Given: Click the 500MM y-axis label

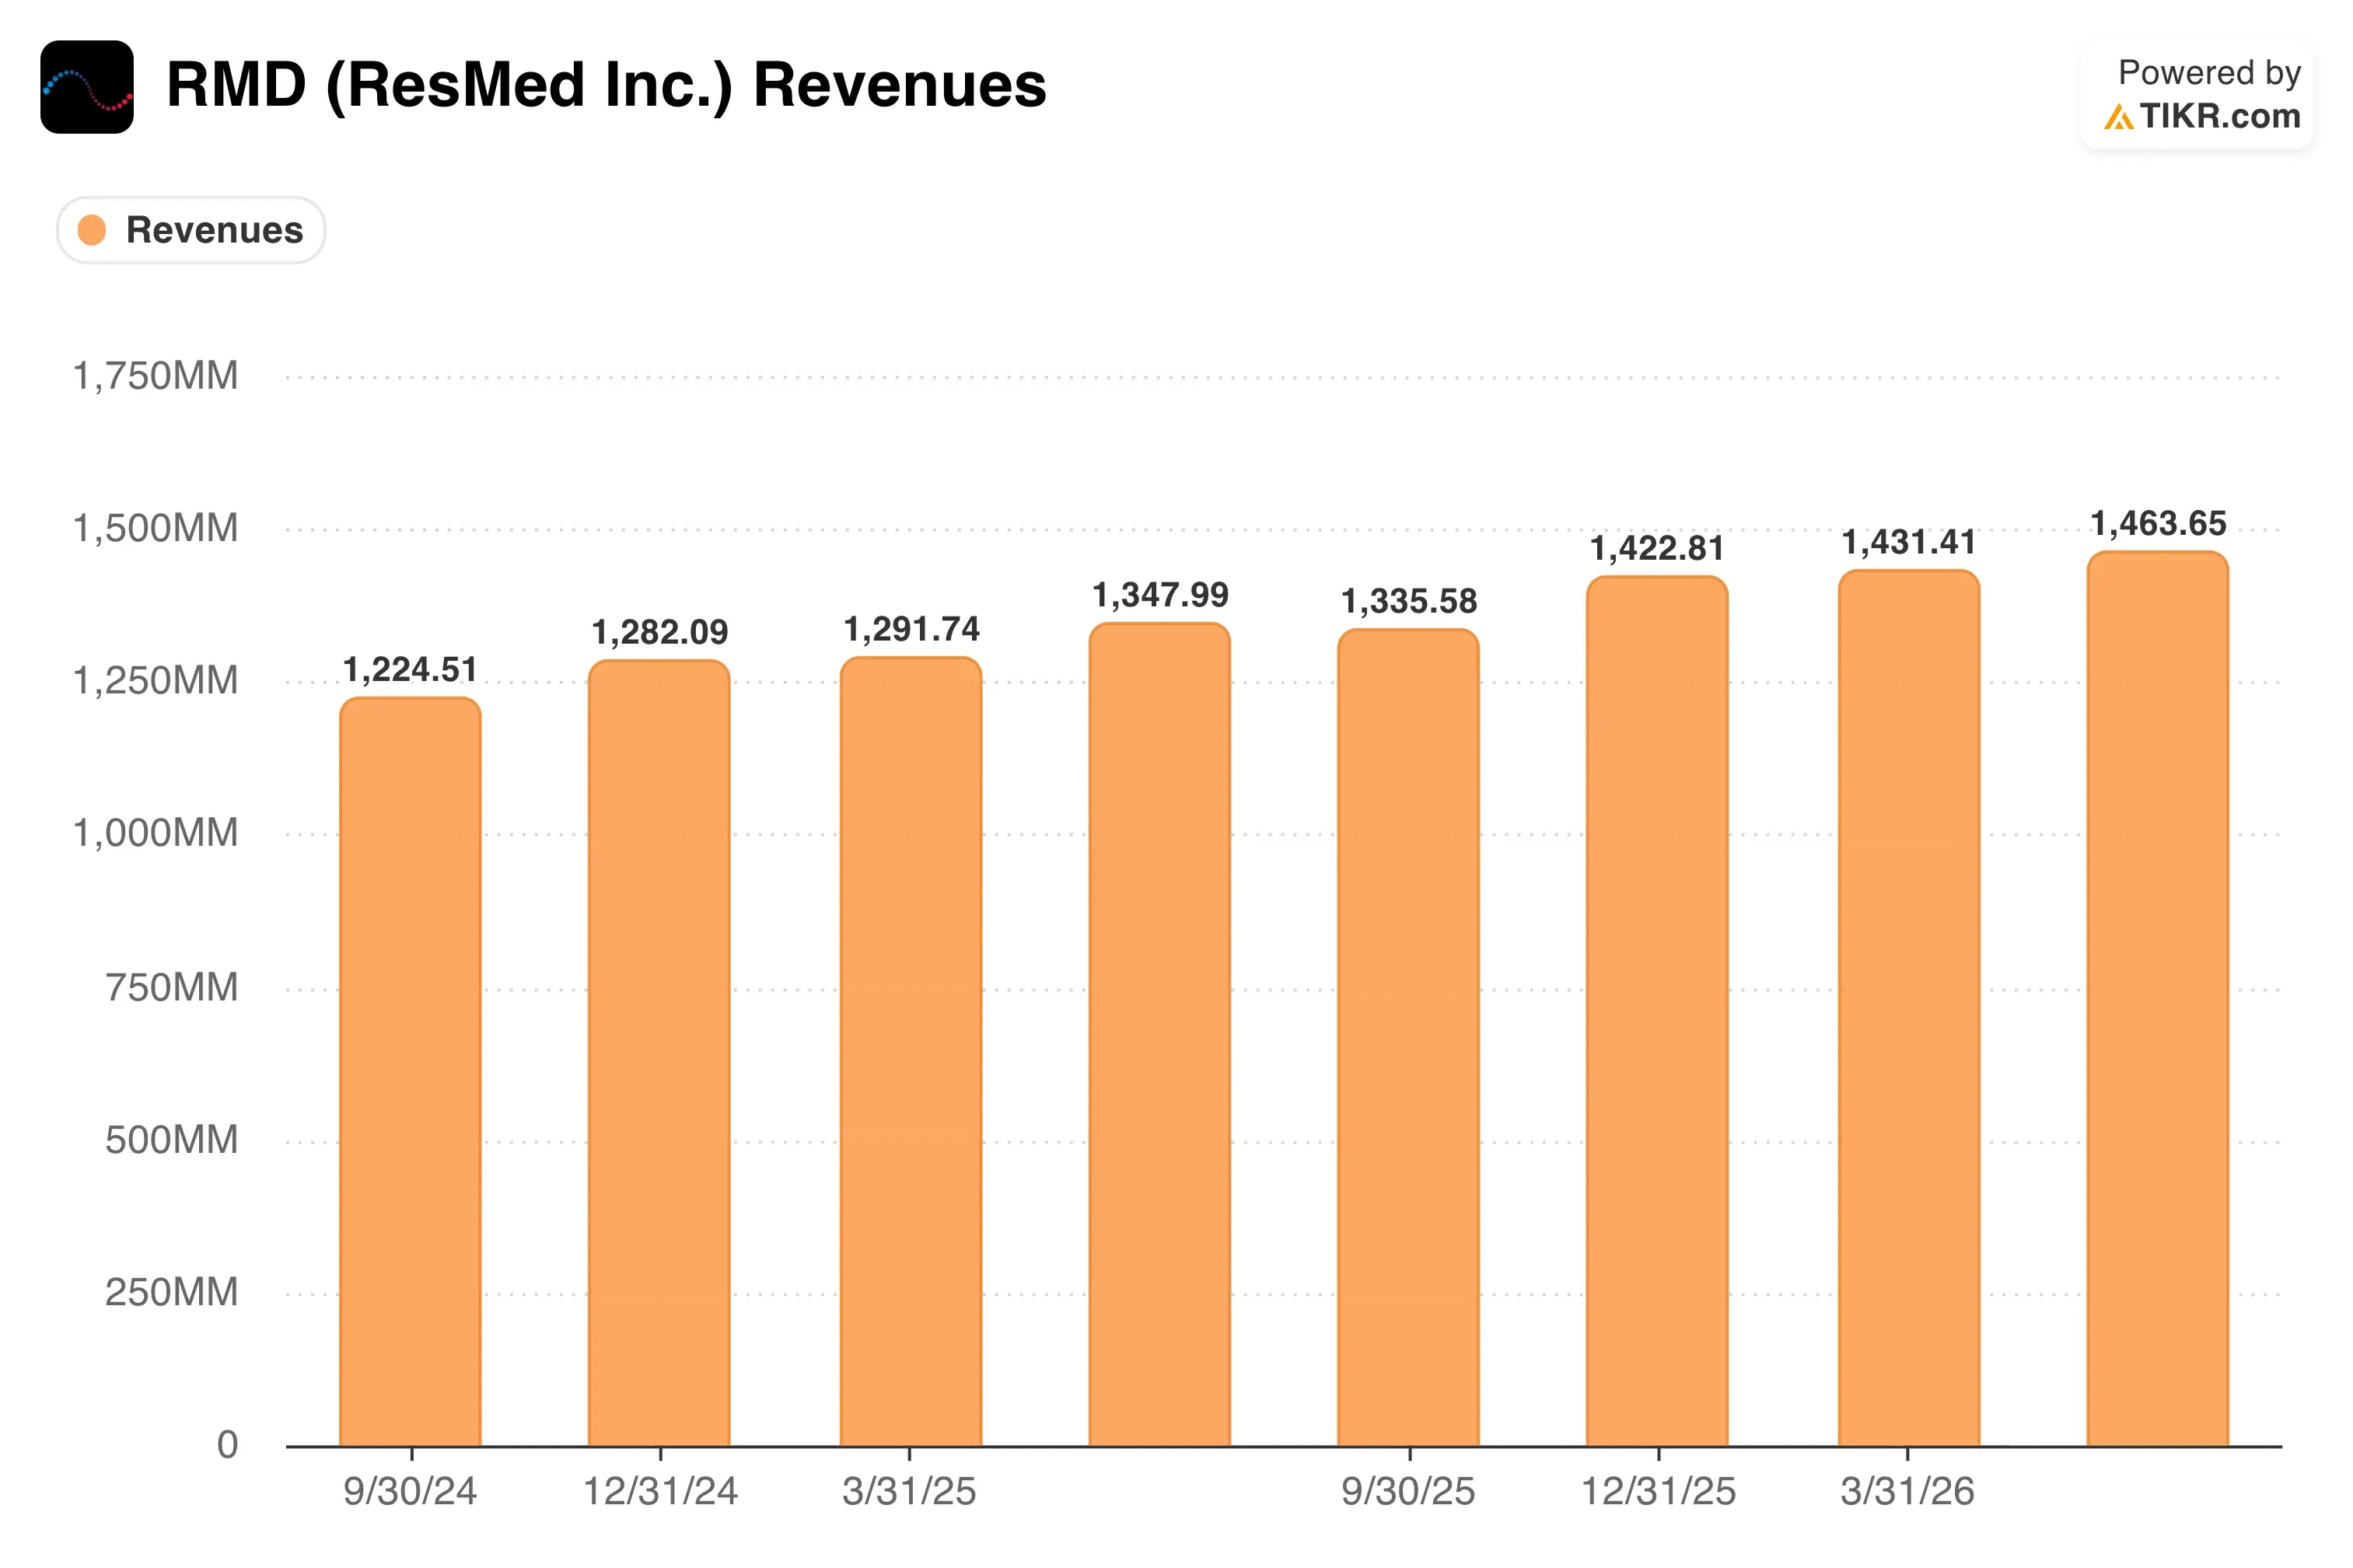Looking at the screenshot, I should [x=172, y=1140].
